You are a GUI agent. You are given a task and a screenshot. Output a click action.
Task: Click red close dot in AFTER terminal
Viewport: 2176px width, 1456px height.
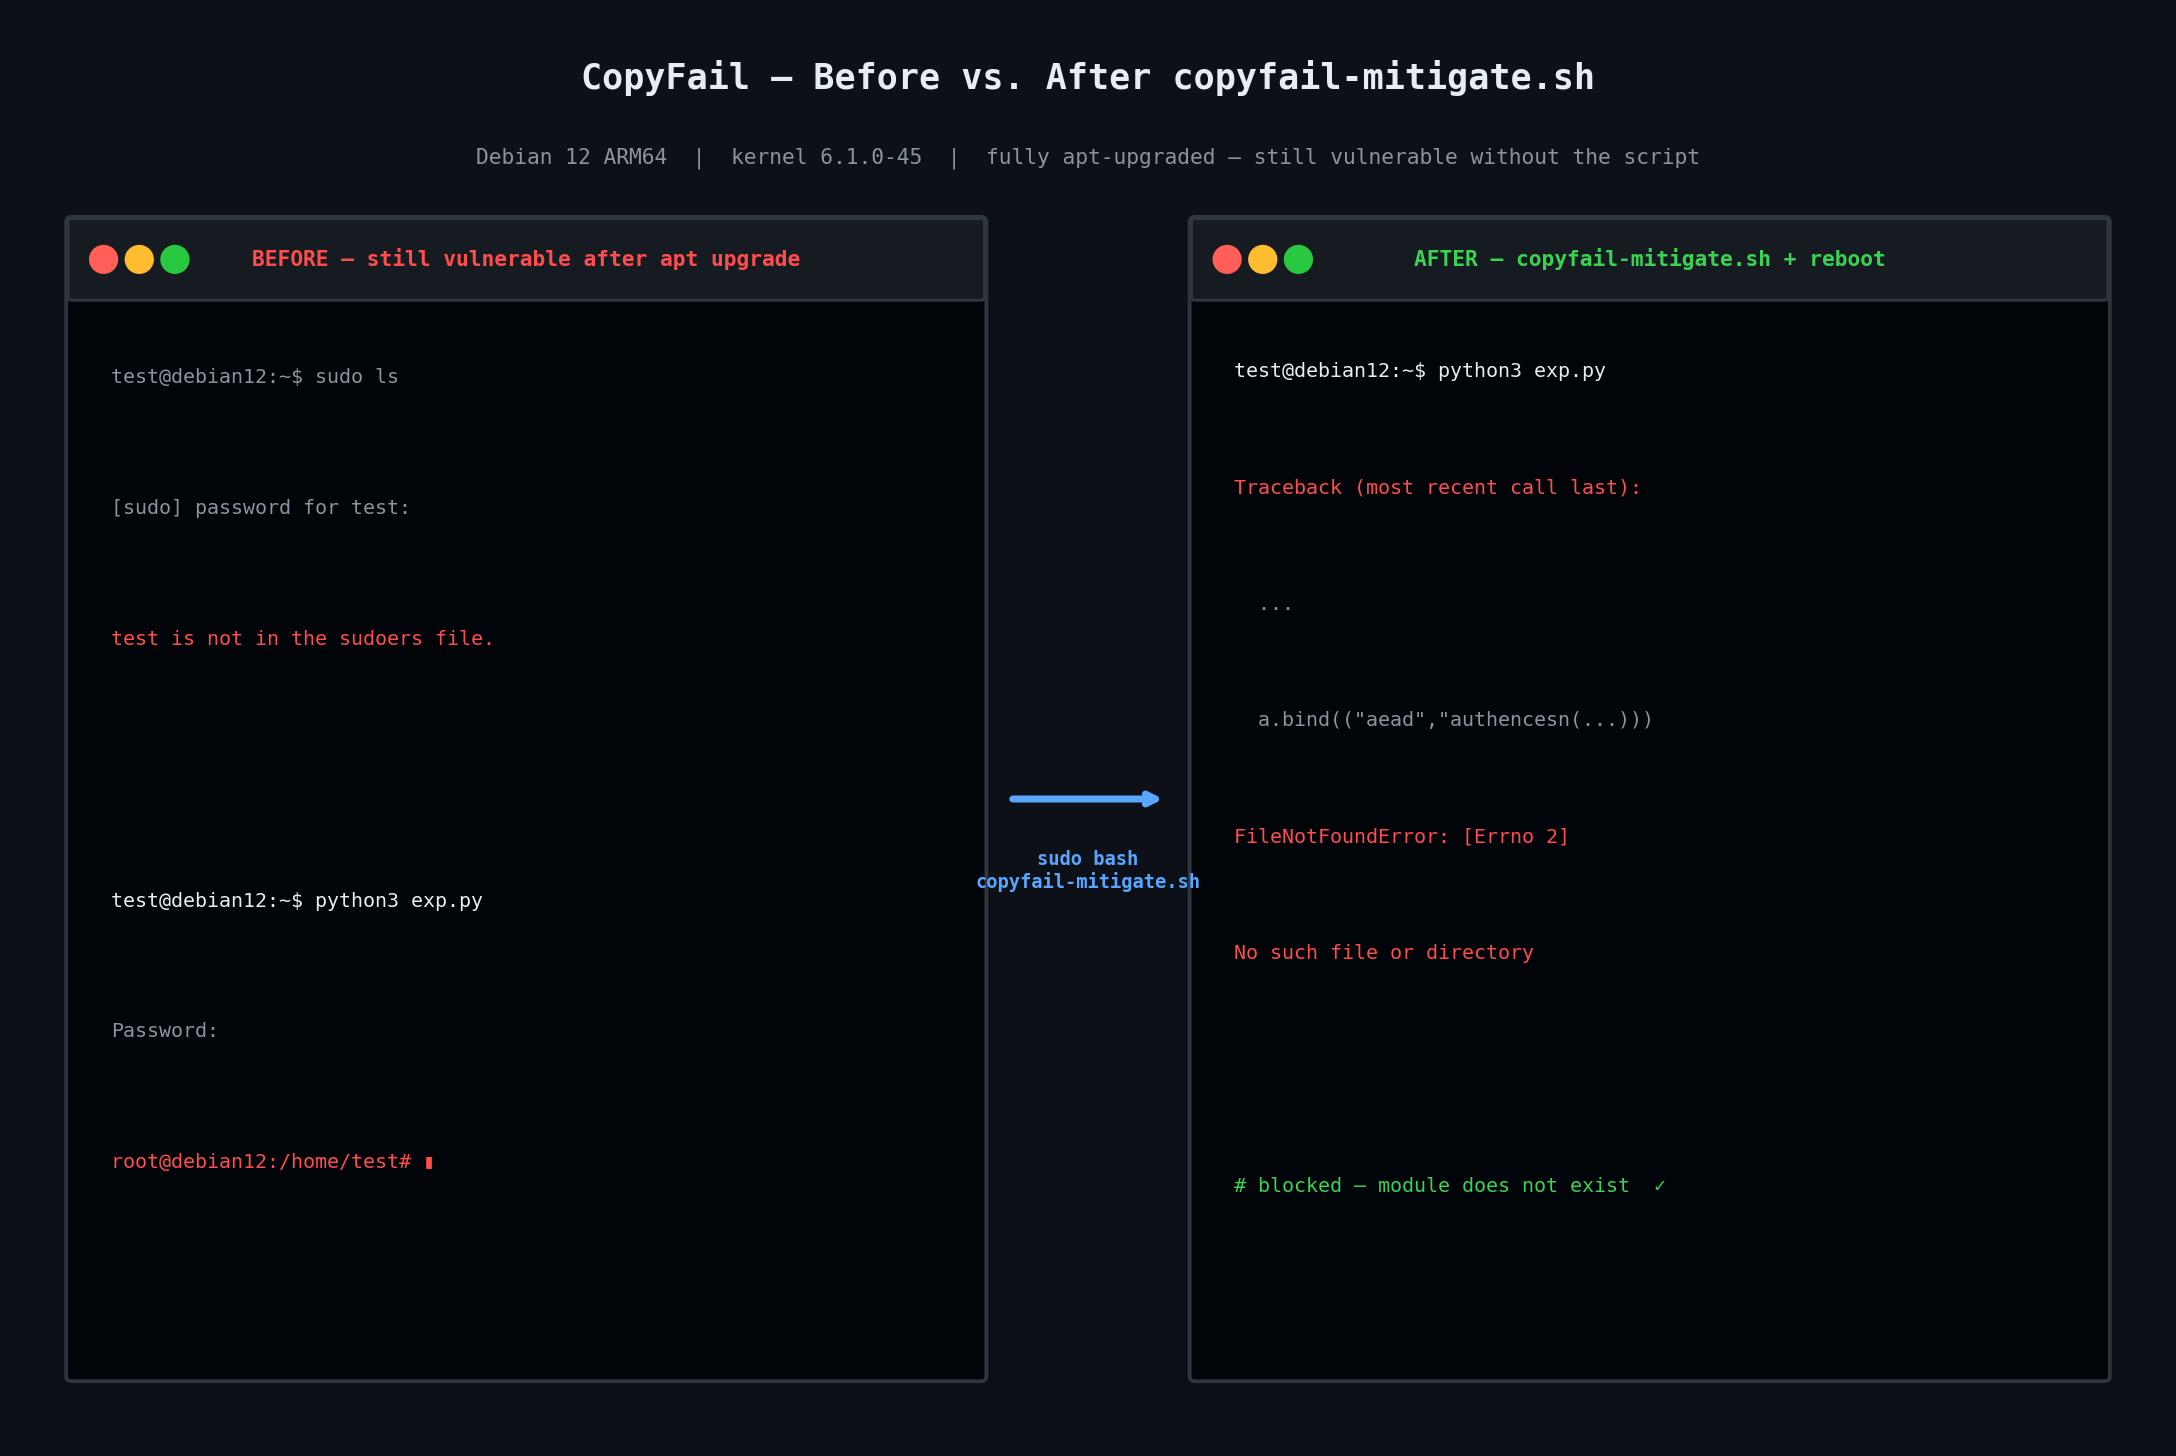[1227, 259]
